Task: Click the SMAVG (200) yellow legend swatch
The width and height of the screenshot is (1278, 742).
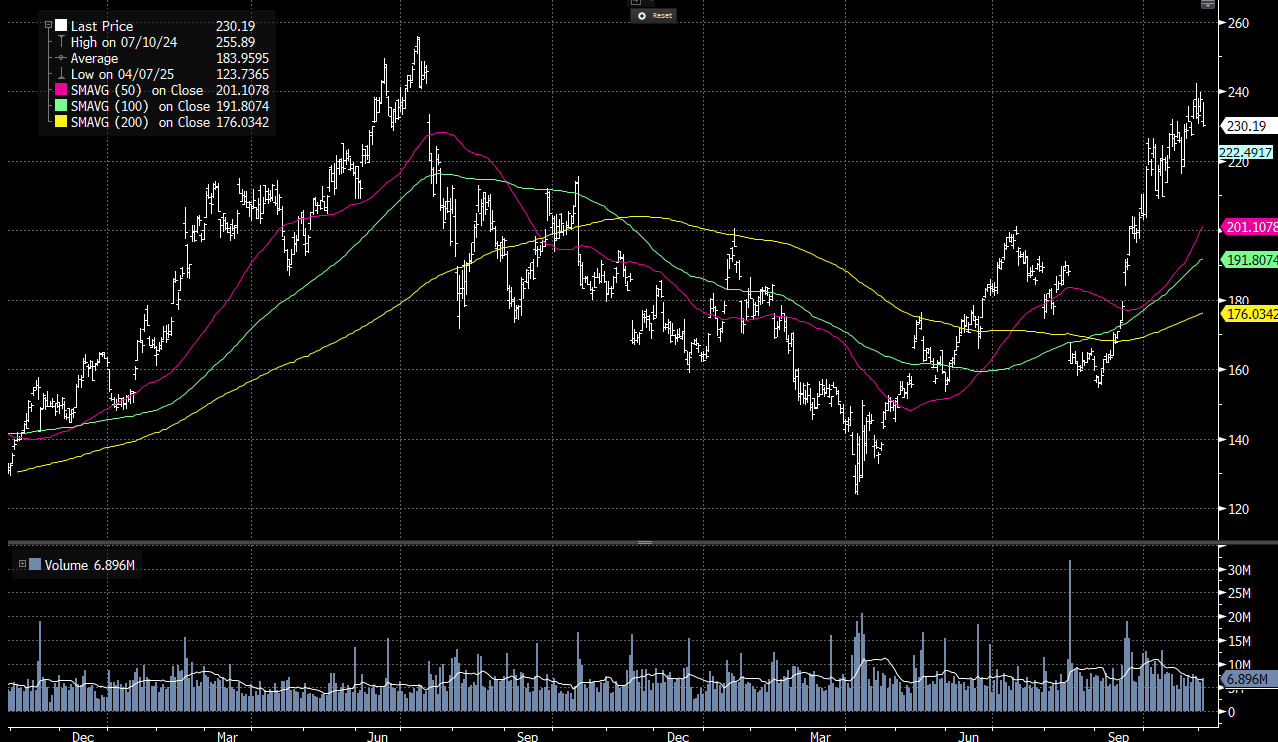Action: pyautogui.click(x=61, y=122)
